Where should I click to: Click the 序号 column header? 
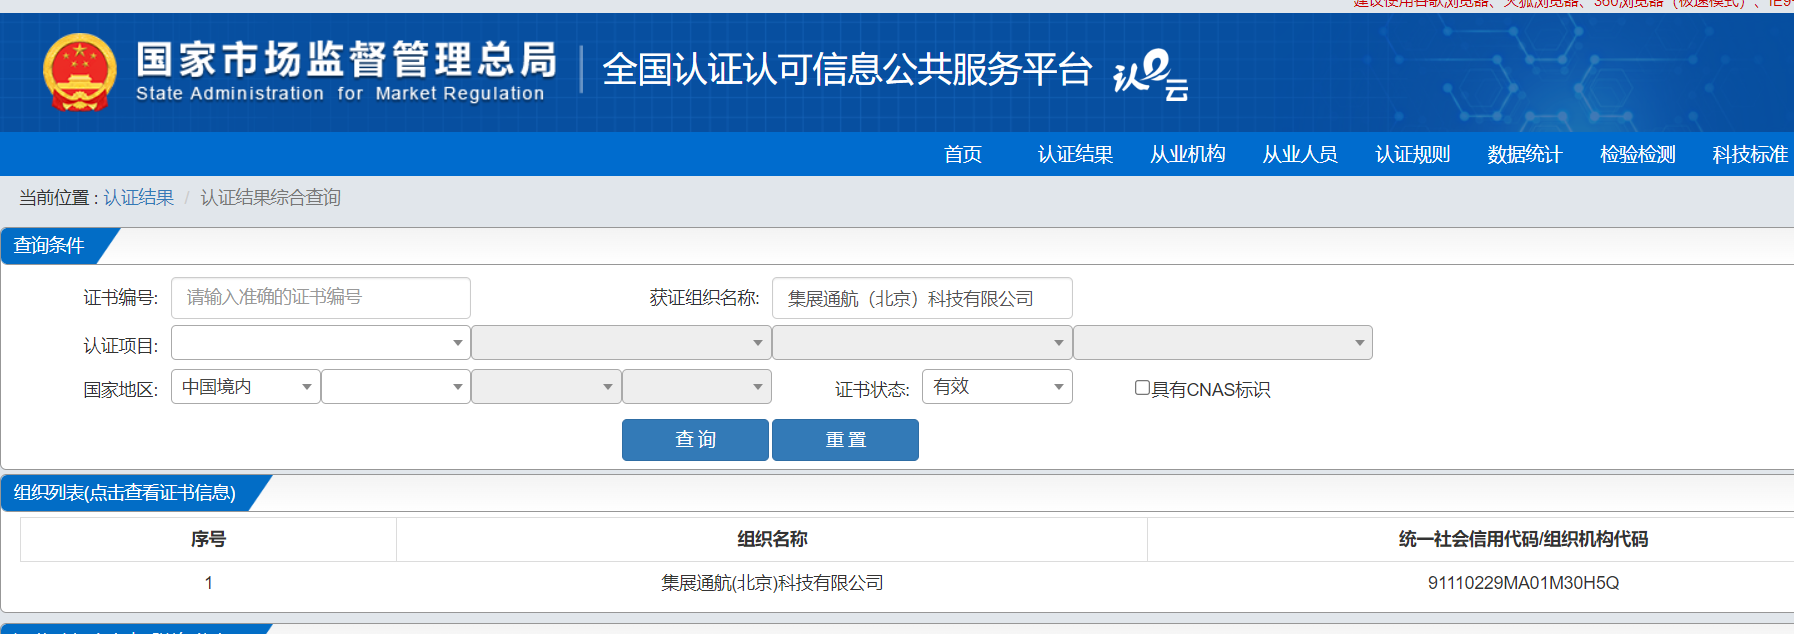pyautogui.click(x=208, y=539)
